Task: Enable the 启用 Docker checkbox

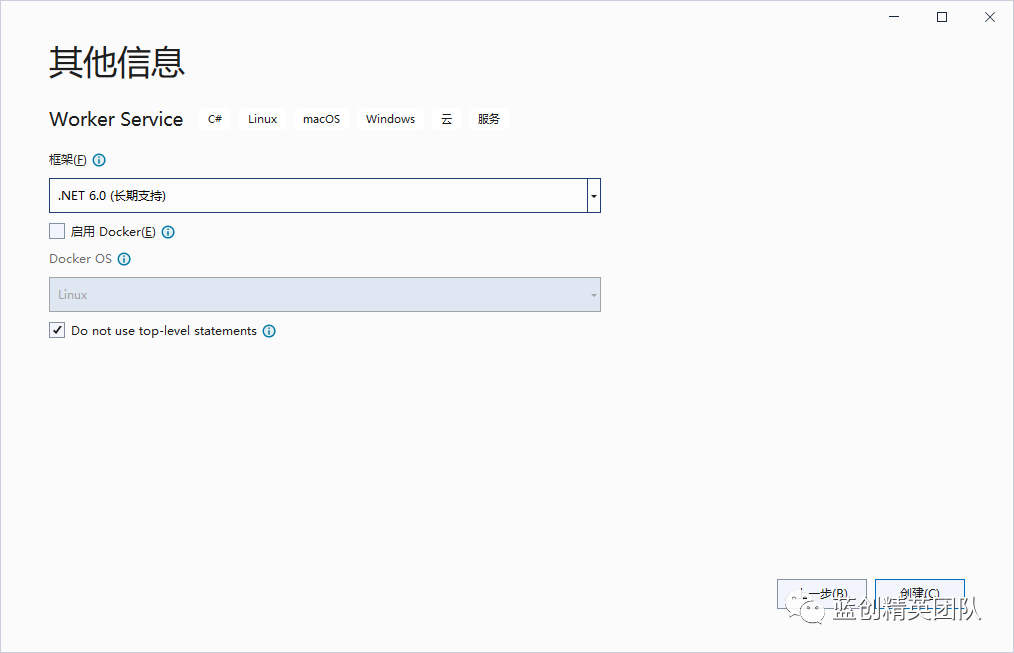Action: click(x=57, y=231)
